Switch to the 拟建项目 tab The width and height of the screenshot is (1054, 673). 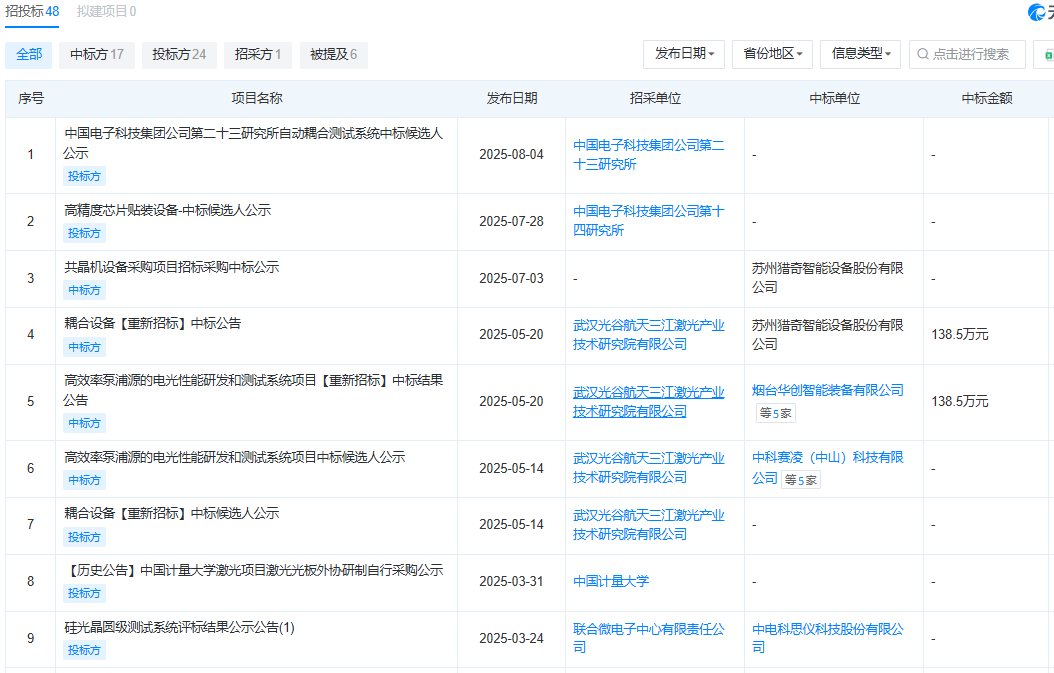106,11
